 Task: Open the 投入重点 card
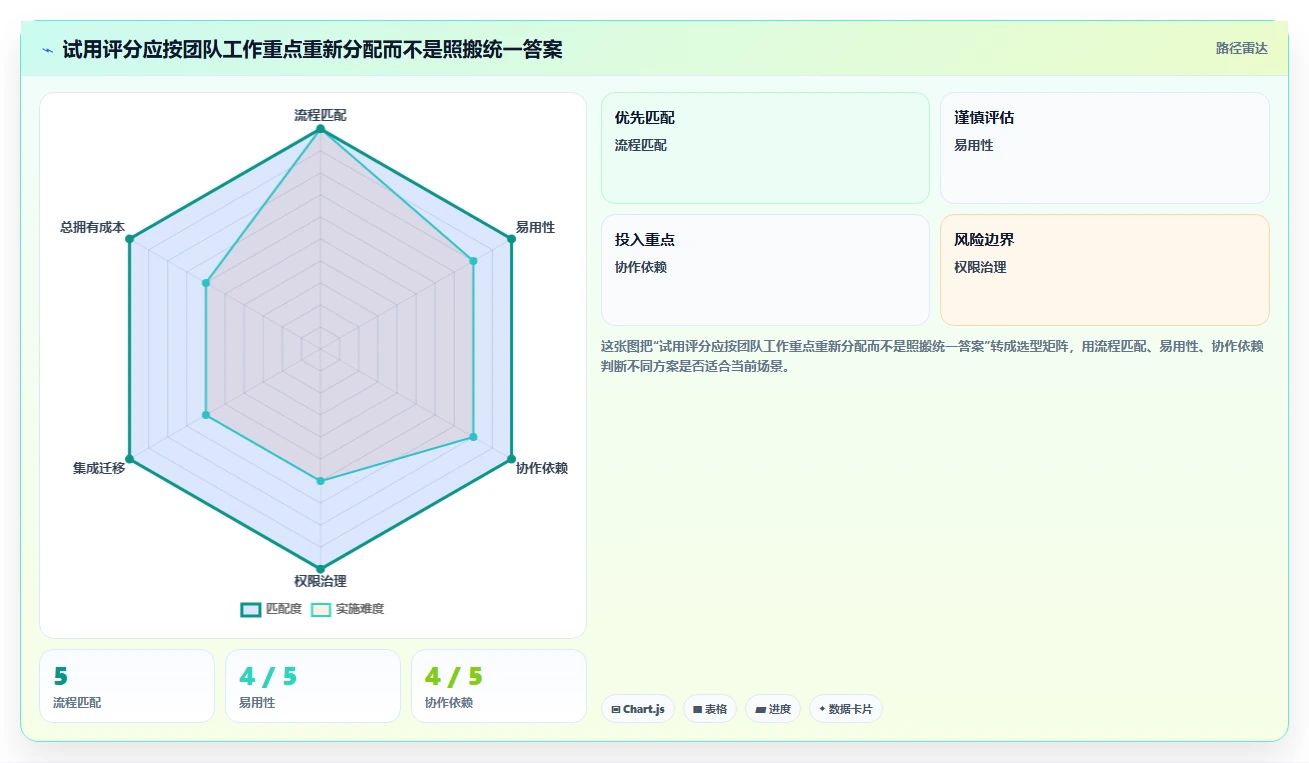[765, 270]
